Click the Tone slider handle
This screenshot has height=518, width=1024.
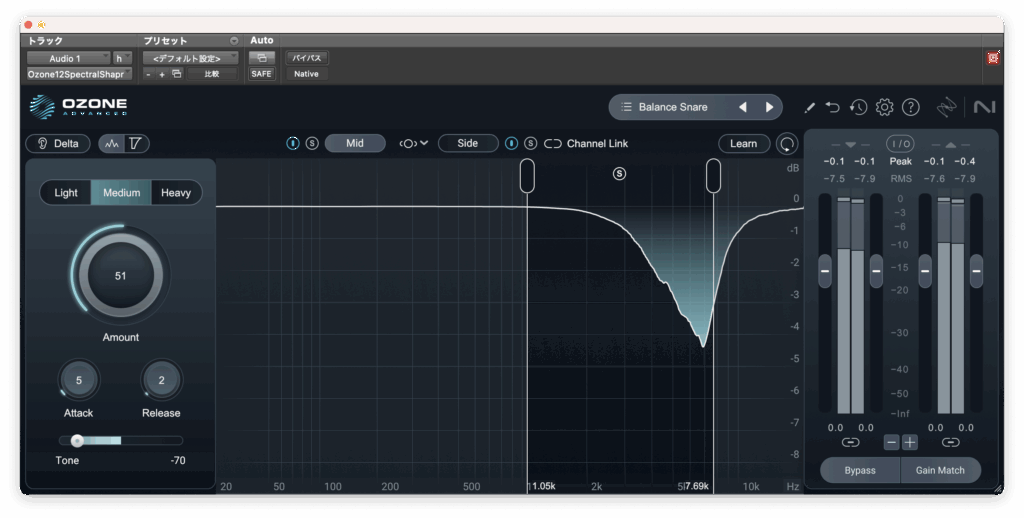tap(77, 440)
